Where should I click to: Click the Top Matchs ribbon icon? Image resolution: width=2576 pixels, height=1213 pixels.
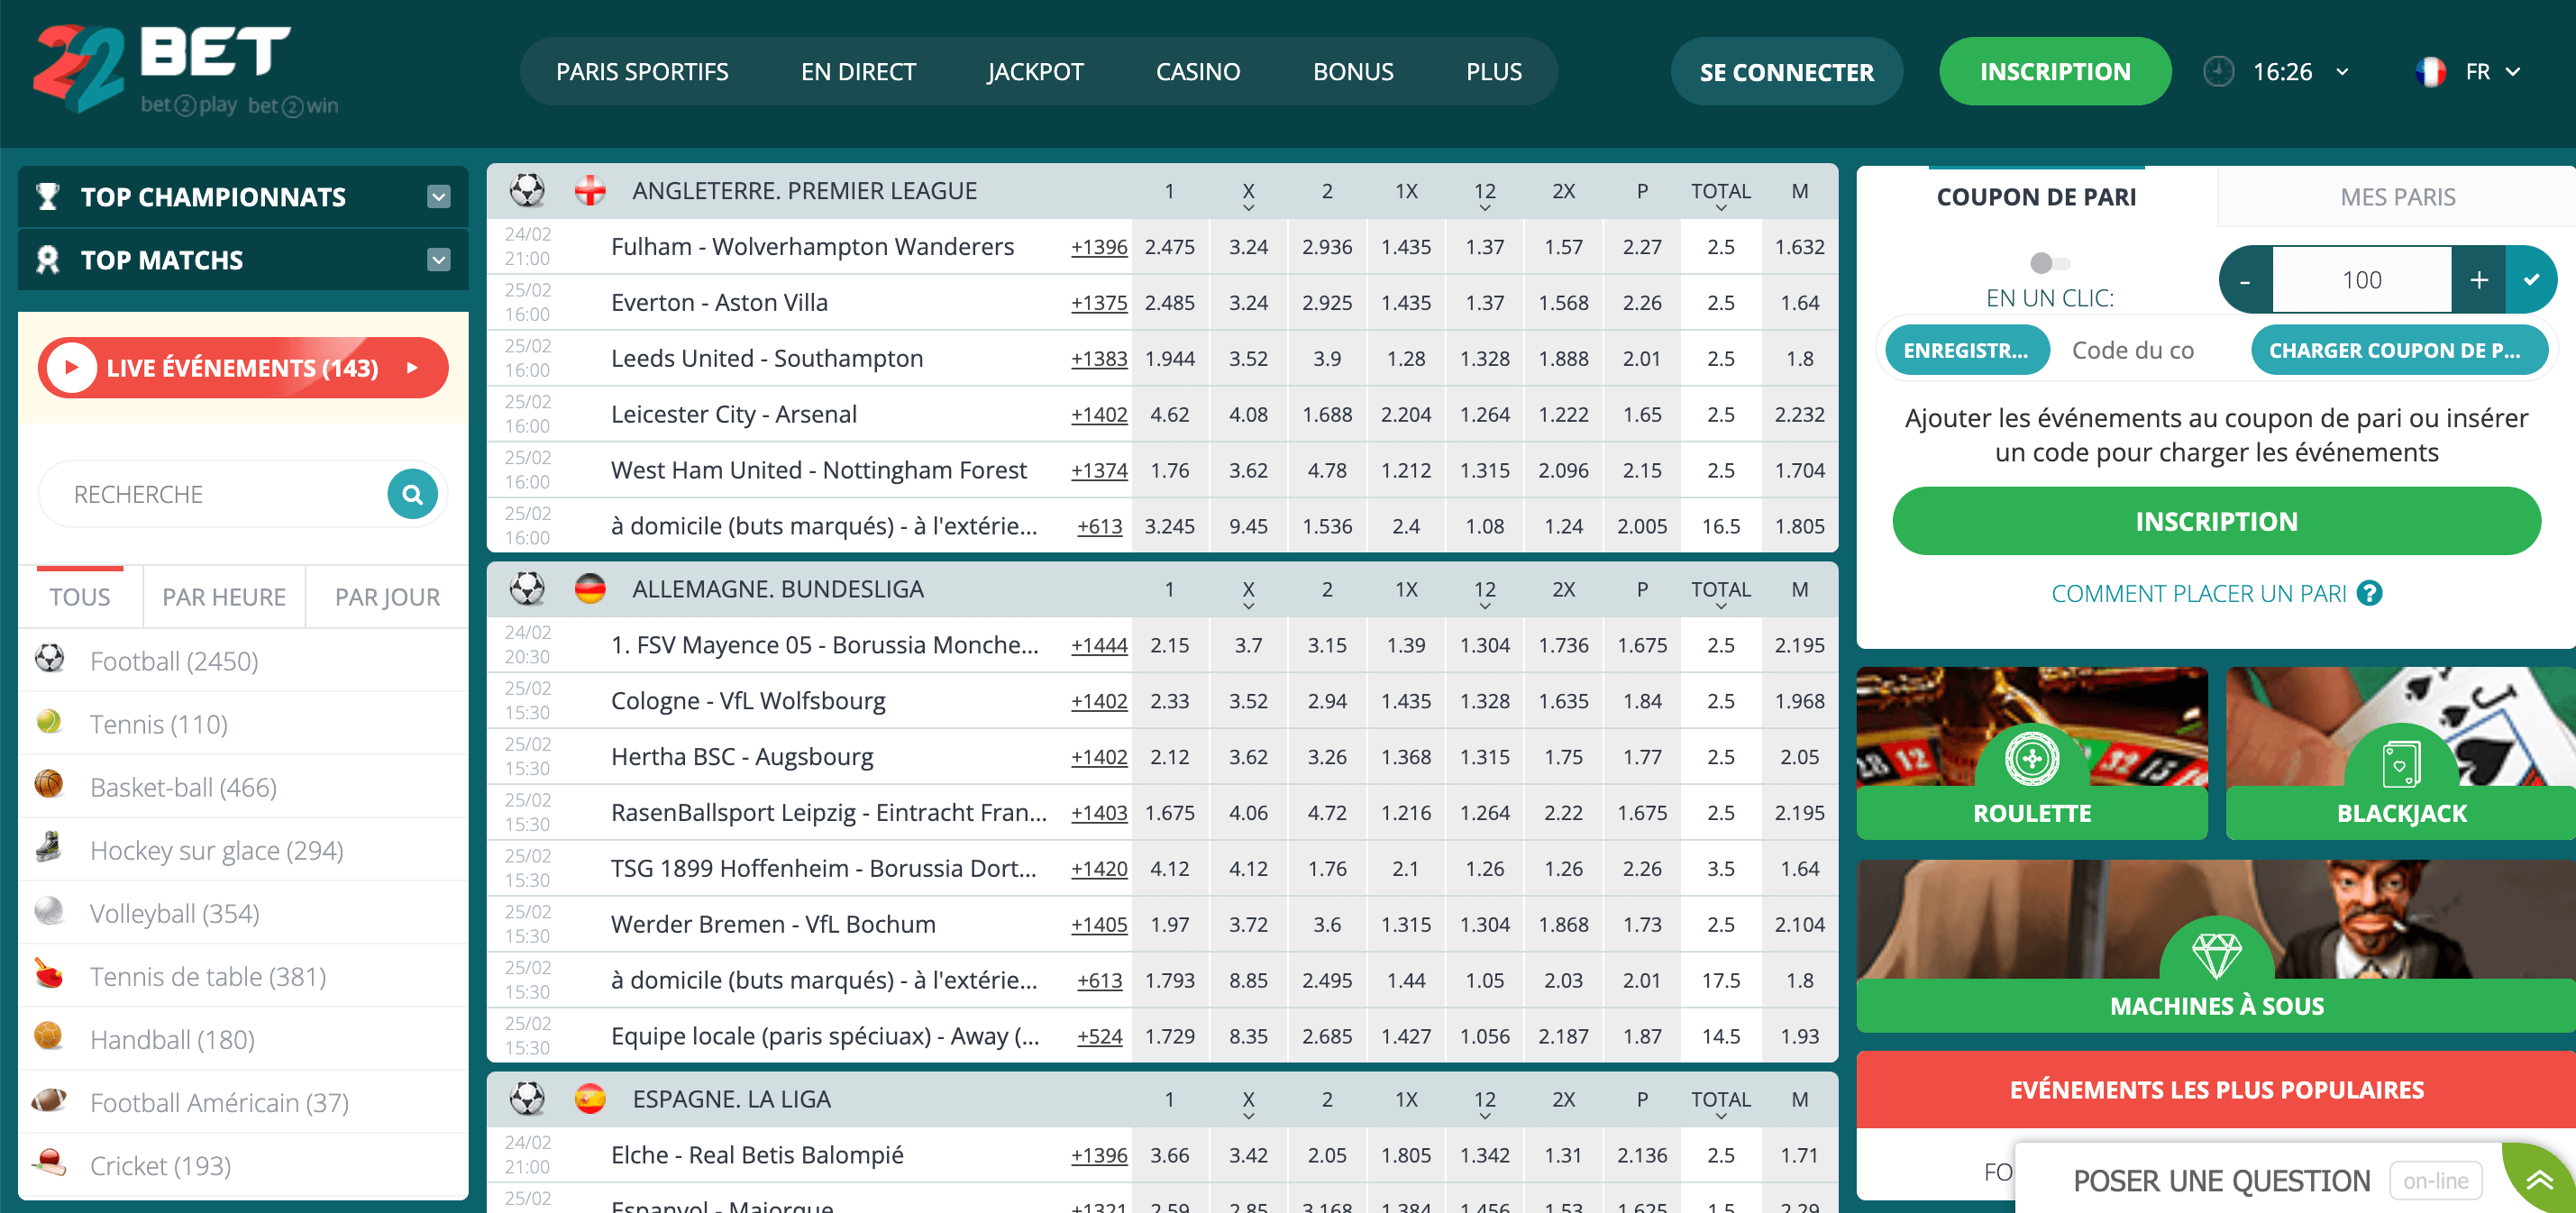pos(47,260)
